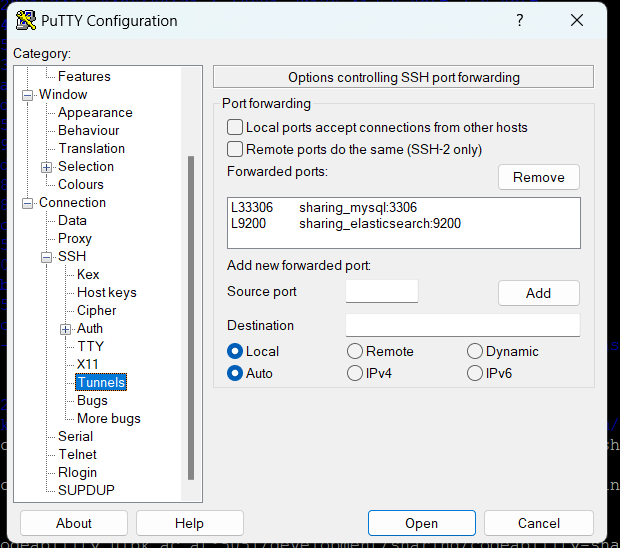The height and width of the screenshot is (548, 620).
Task: Click the Open button
Action: pos(422,523)
